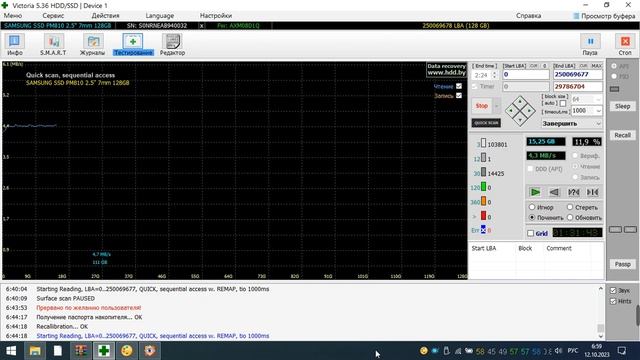Select the Починить radio button
Image resolution: width=640 pixels, height=360 pixels.
(532, 218)
